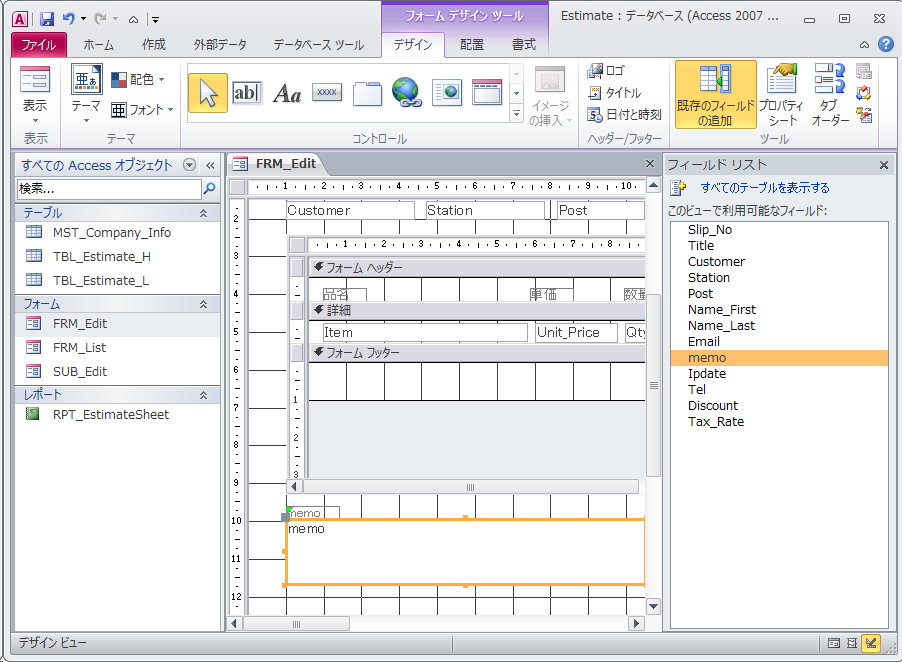The image size is (902, 662).
Task: Select the Slip_No field in the list
Action: [x=779, y=229]
